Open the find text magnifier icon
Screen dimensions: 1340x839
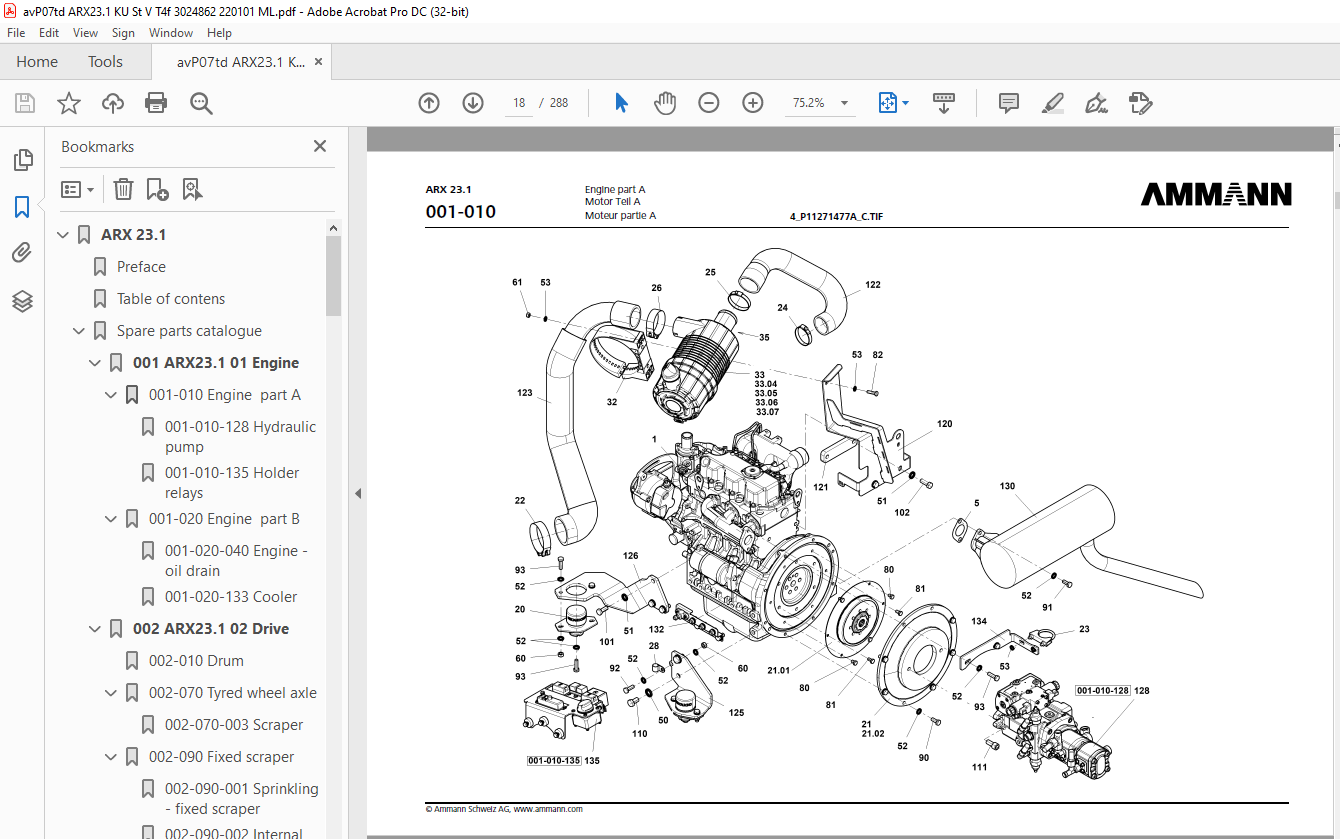click(201, 103)
